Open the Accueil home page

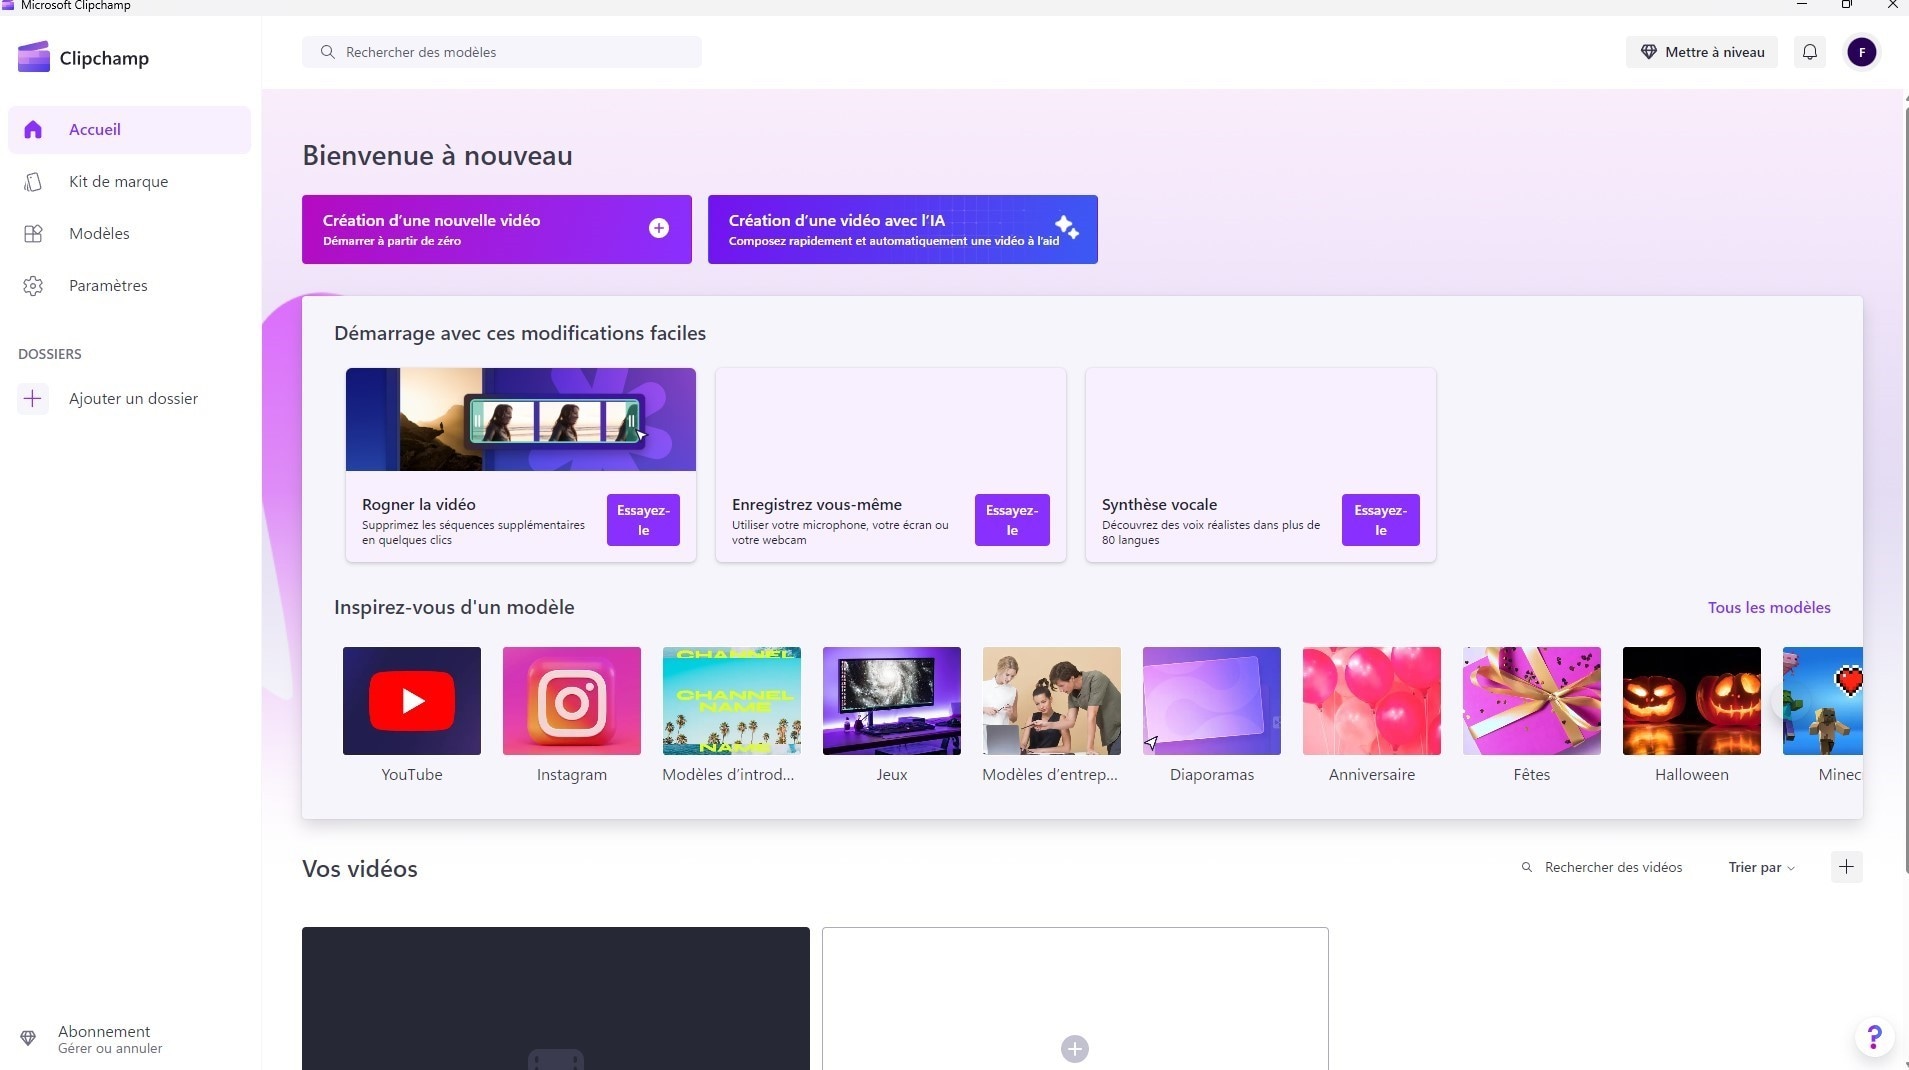129,129
